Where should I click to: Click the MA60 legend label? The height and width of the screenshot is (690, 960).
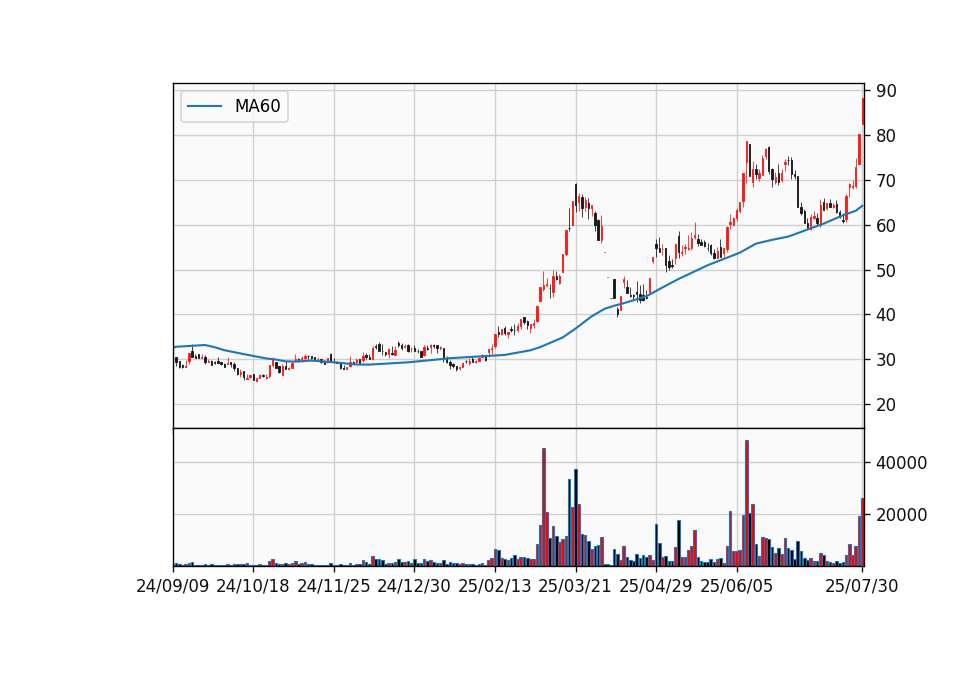pyautogui.click(x=257, y=107)
